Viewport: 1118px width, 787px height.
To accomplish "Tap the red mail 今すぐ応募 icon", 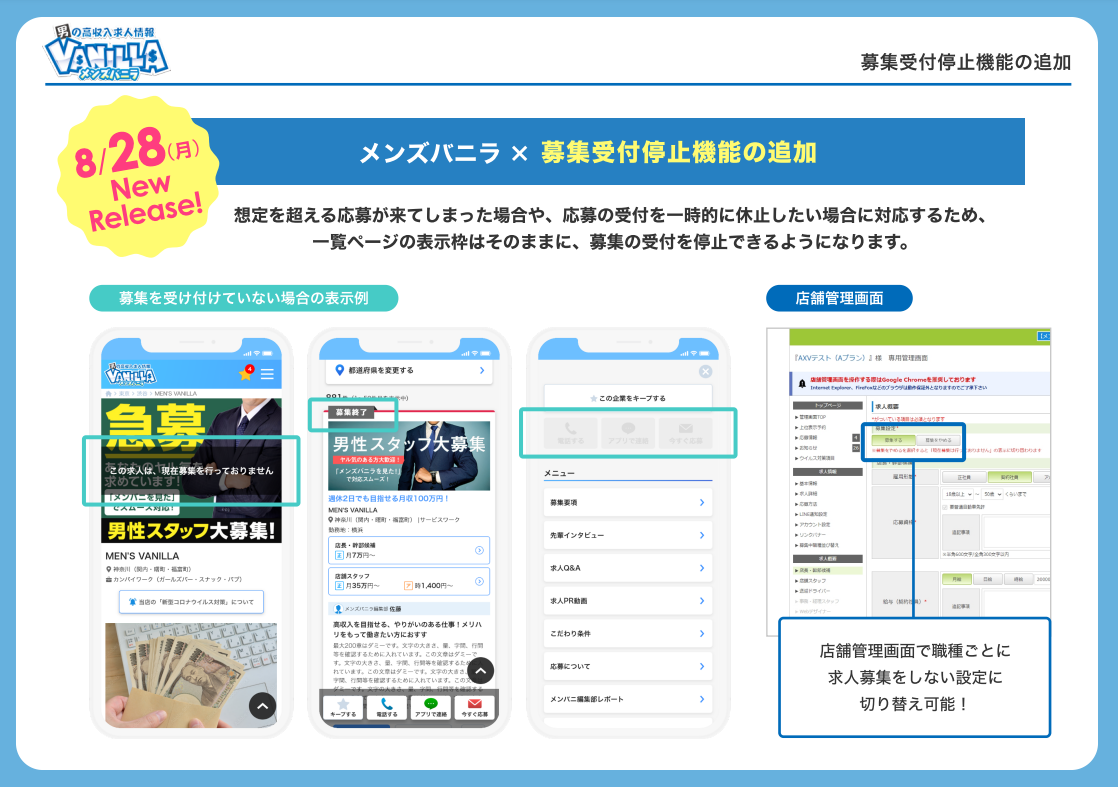I will pos(474,703).
